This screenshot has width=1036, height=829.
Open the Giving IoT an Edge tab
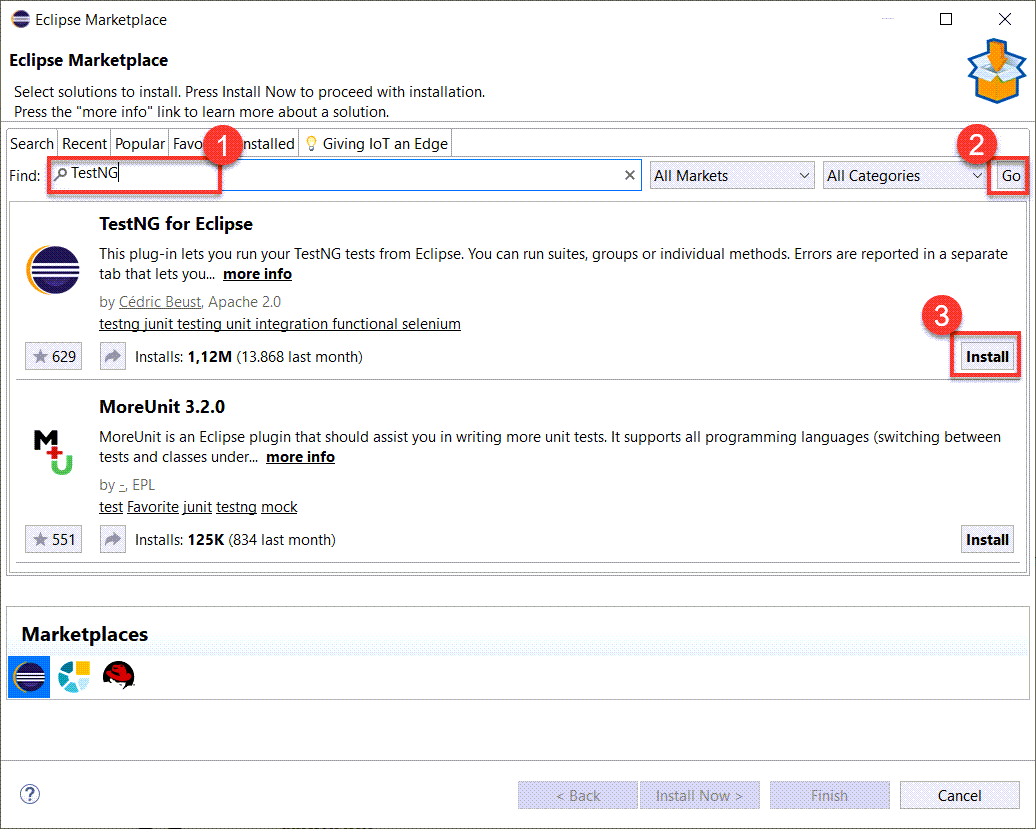coord(377,144)
